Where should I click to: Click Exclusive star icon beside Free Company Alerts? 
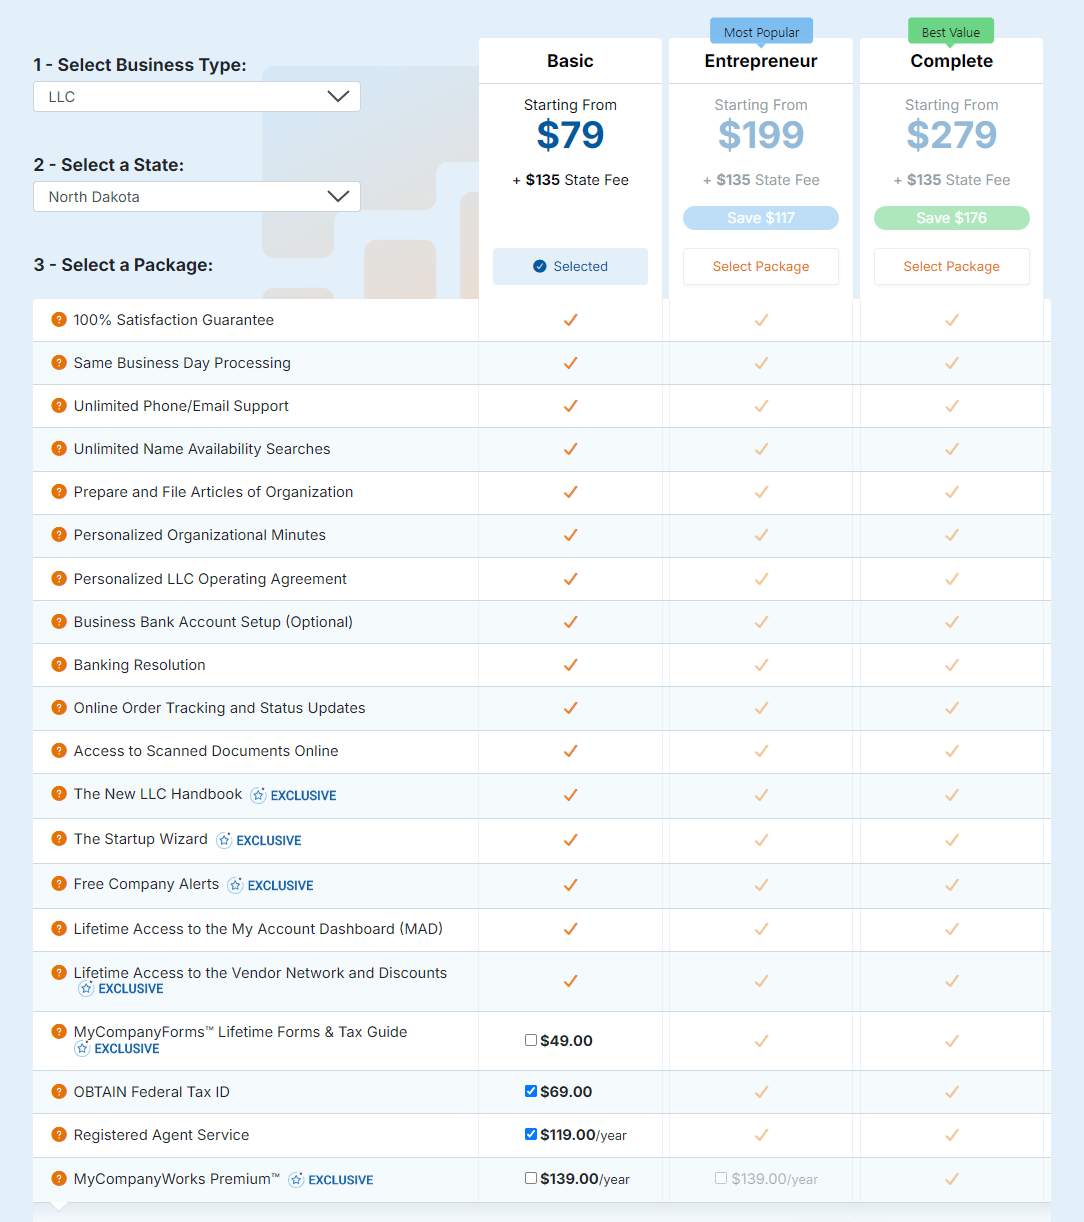point(235,885)
